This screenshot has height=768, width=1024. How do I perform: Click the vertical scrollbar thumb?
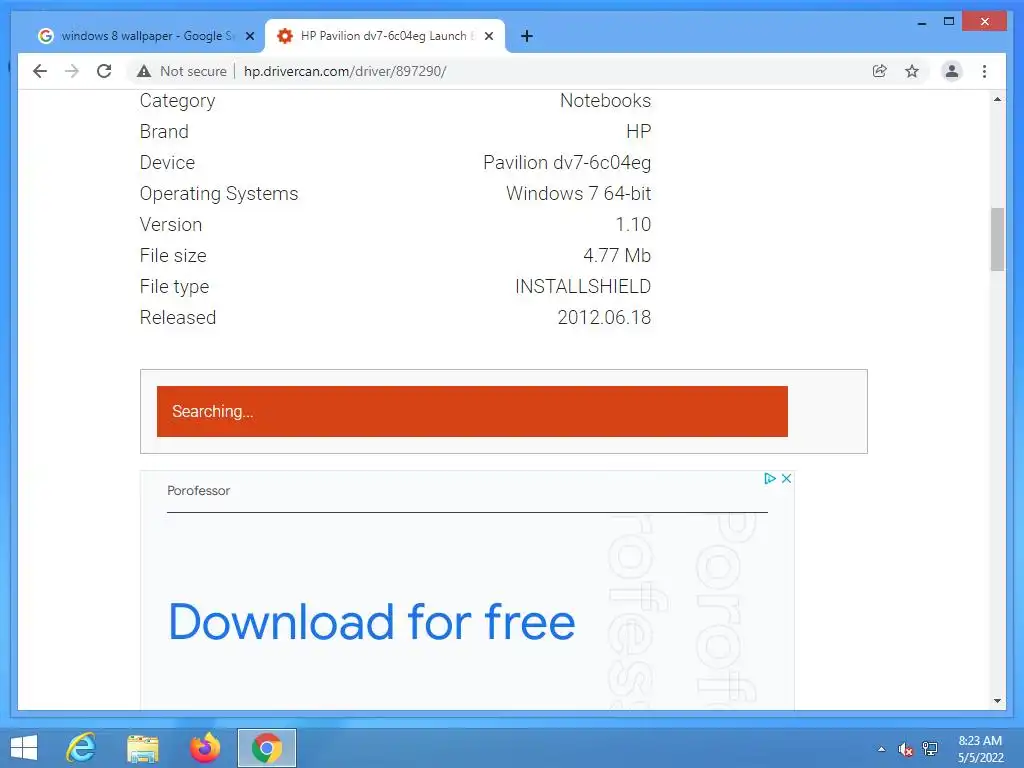[x=997, y=239]
